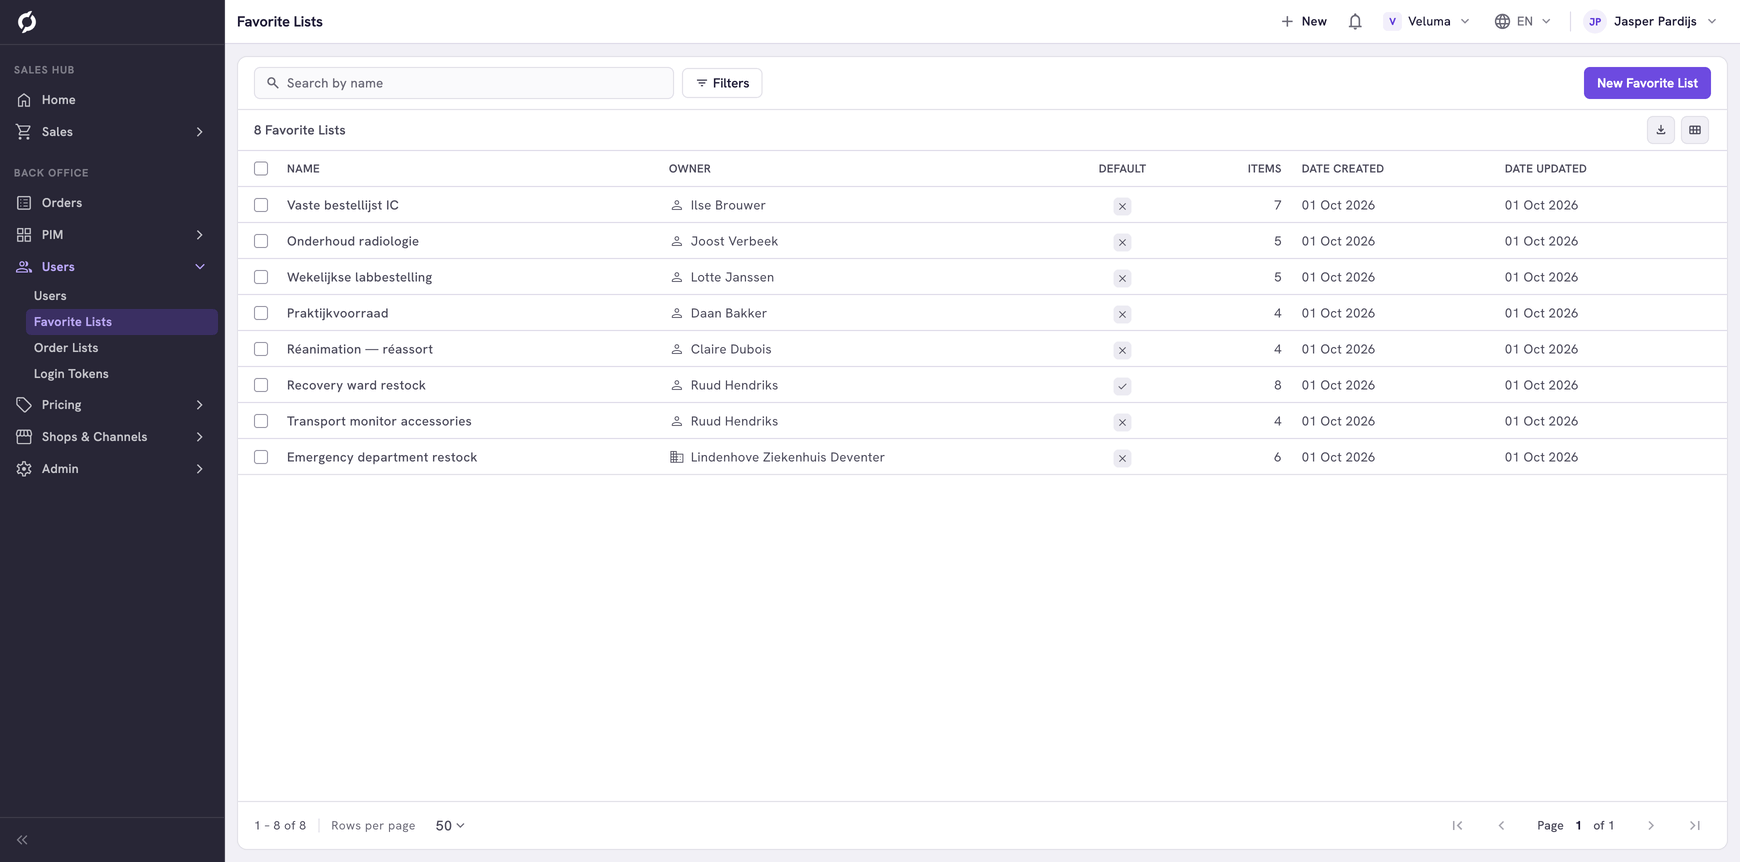The height and width of the screenshot is (862, 1740).
Task: Select Favorite Lists in the sidebar
Action: [x=122, y=322]
